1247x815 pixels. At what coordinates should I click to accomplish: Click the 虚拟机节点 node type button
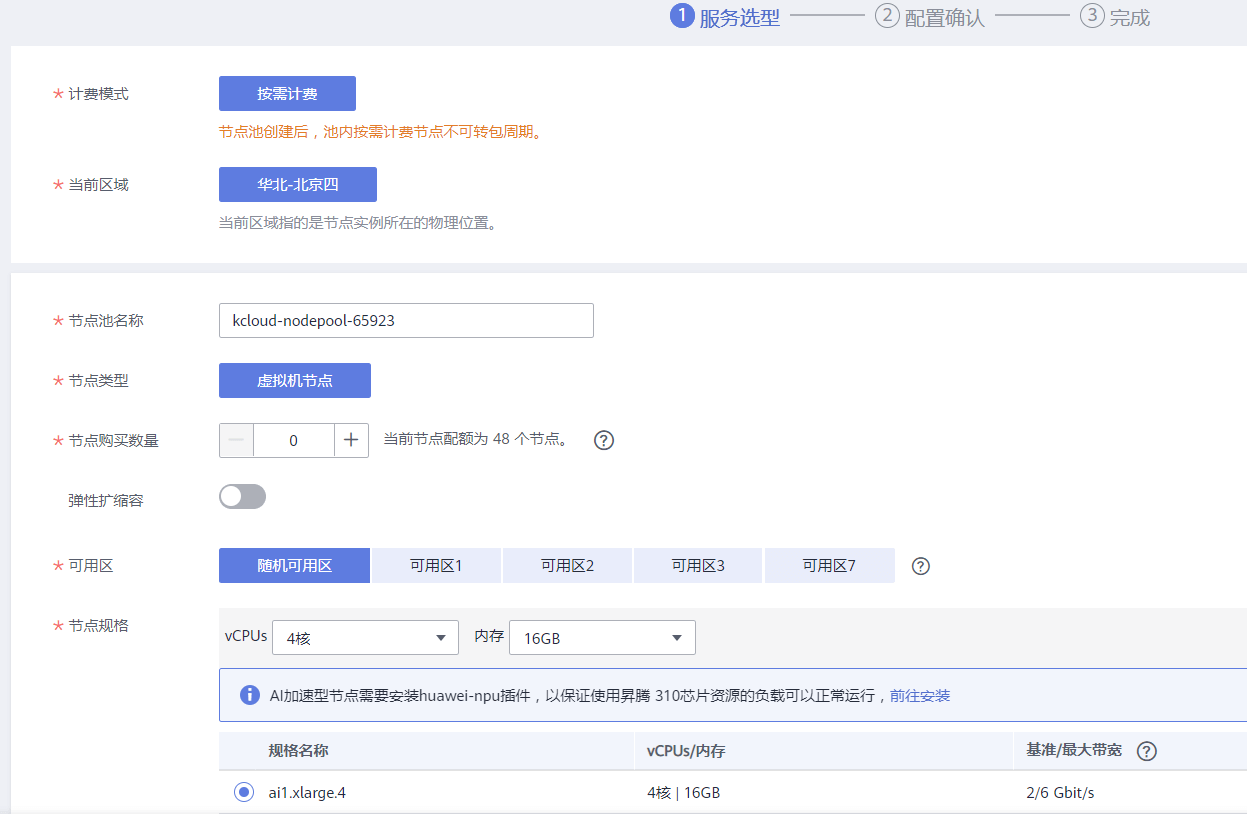[295, 380]
